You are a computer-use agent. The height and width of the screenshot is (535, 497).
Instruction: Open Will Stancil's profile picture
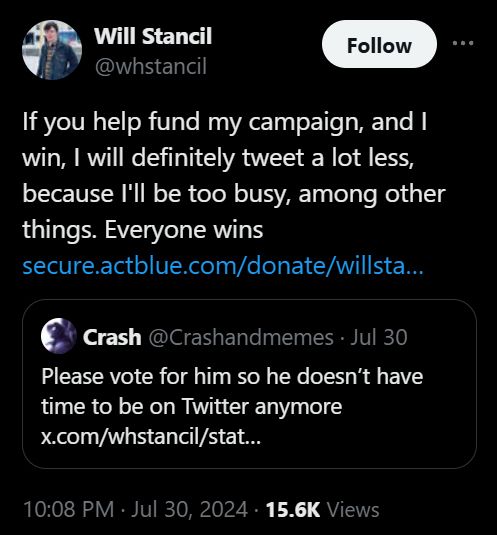coord(52,50)
